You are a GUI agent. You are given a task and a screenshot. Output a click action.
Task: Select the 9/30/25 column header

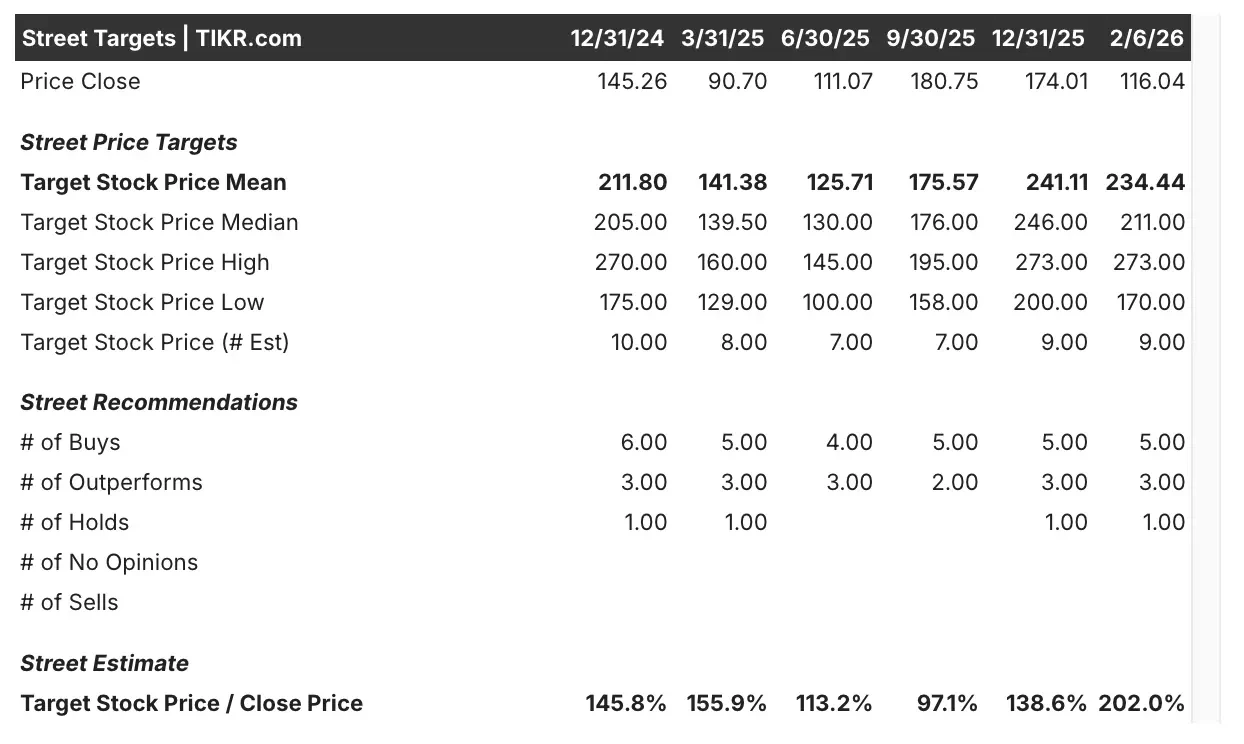coord(931,39)
